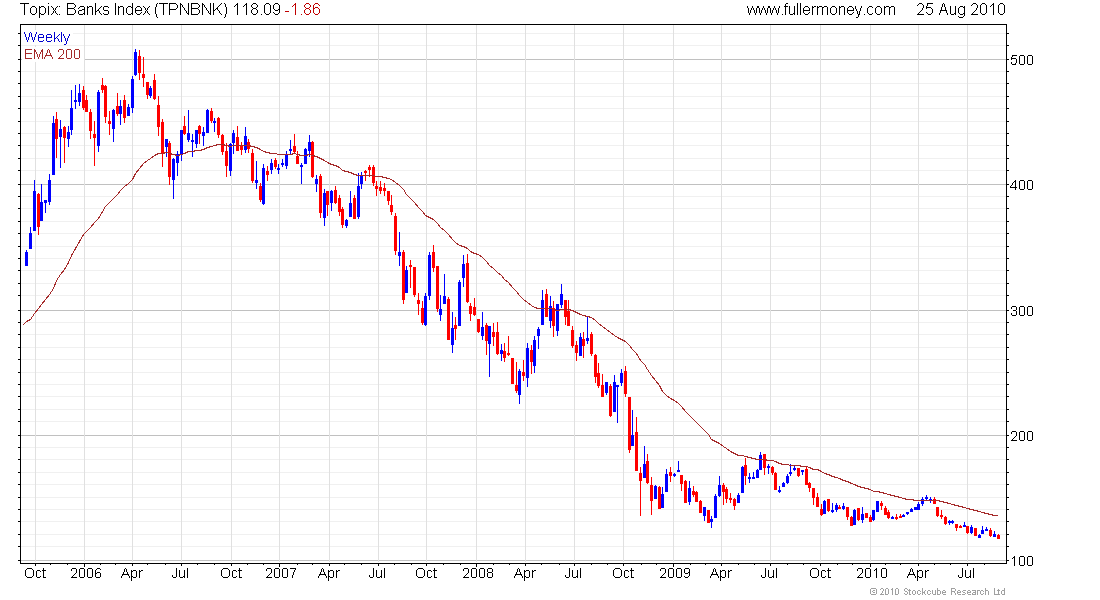Open the www.fullermoney.com label
This screenshot has width=1100, height=600.
pyautogui.click(x=821, y=10)
